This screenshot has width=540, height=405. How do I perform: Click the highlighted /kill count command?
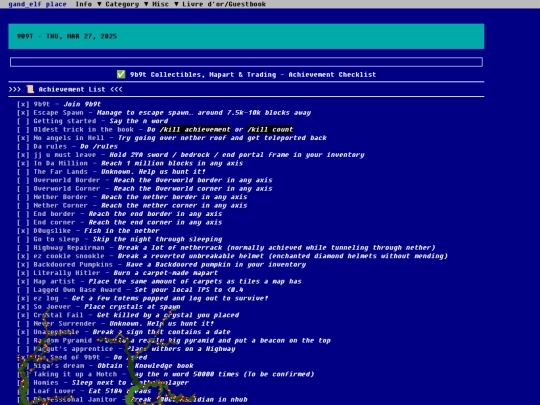pyautogui.click(x=270, y=129)
